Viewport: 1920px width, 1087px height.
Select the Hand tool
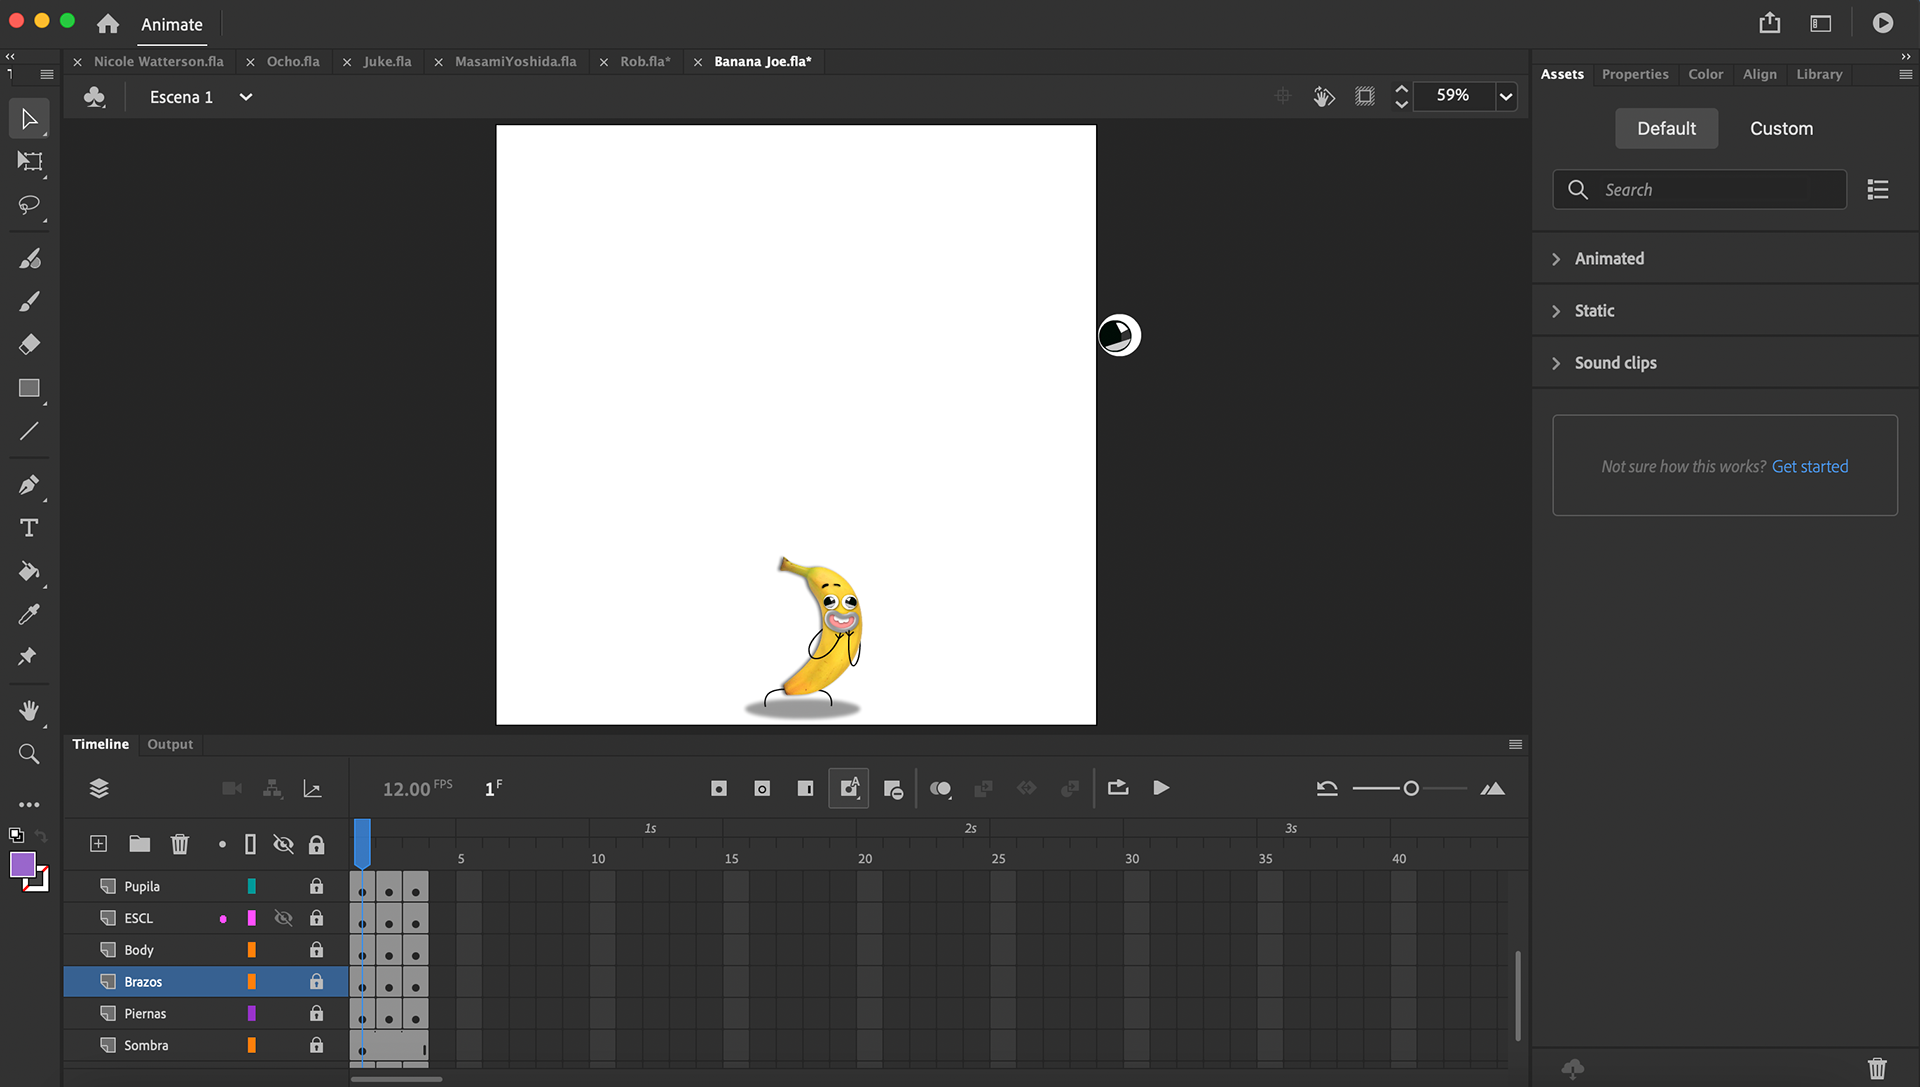click(x=29, y=711)
